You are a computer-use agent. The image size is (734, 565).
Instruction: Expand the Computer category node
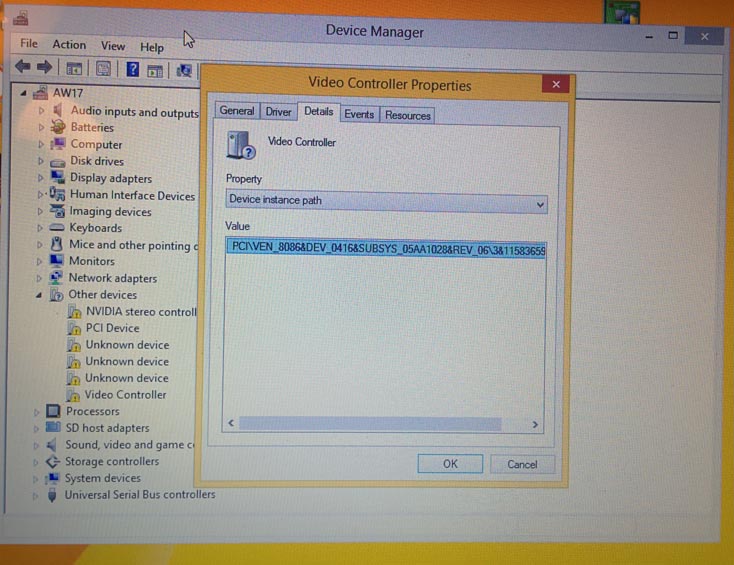[41, 145]
